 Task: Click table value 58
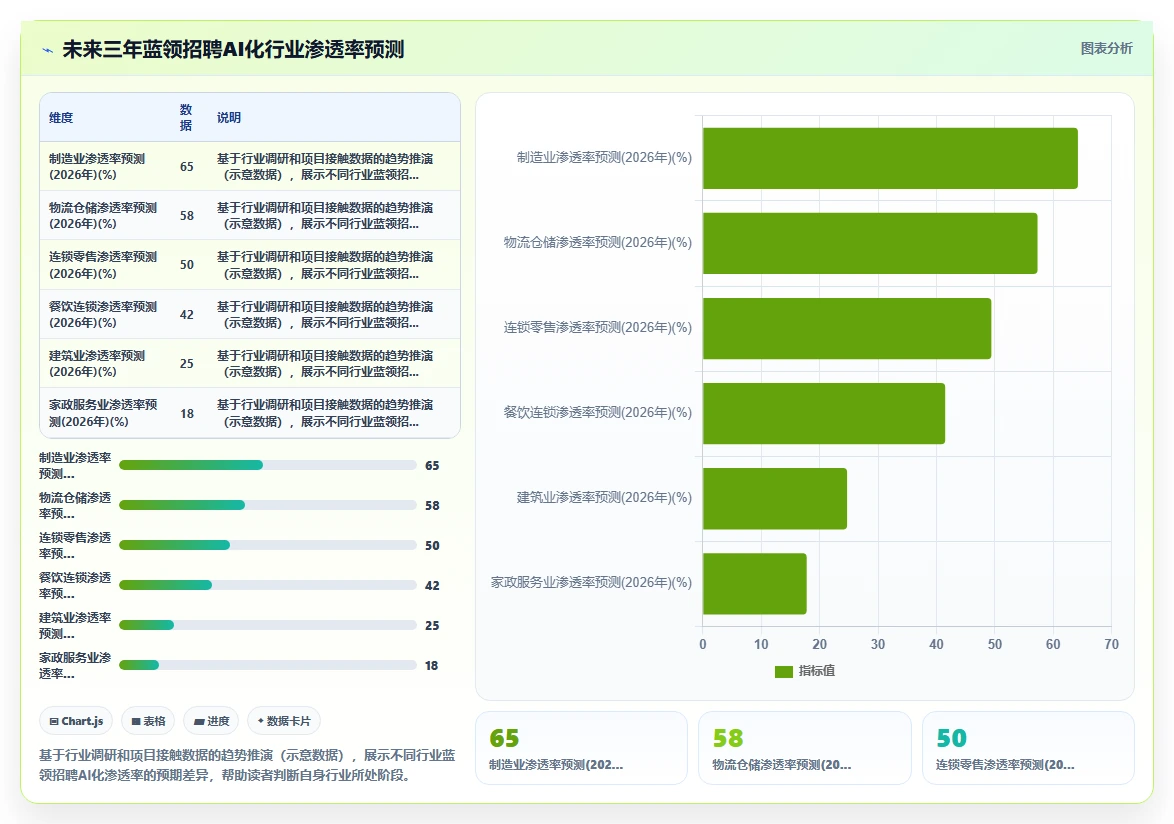click(x=186, y=216)
